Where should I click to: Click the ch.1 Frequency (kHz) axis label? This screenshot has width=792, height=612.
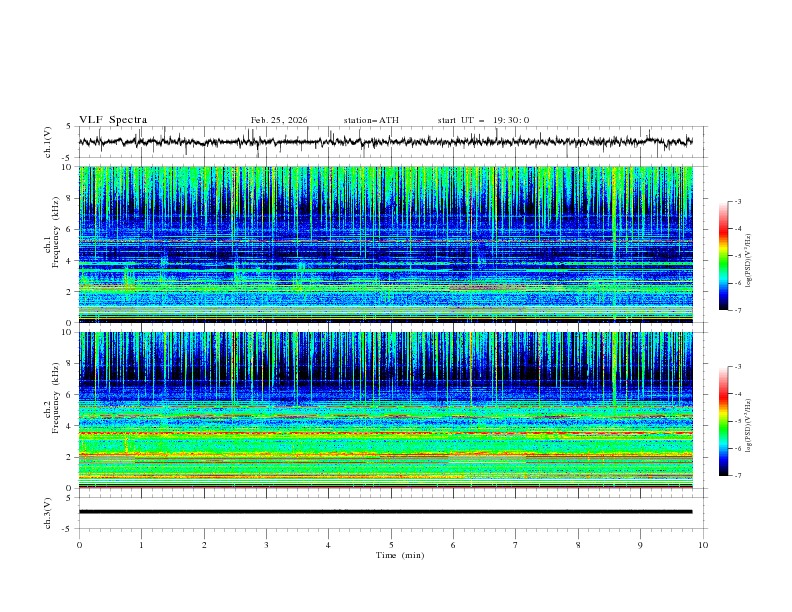pyautogui.click(x=52, y=233)
